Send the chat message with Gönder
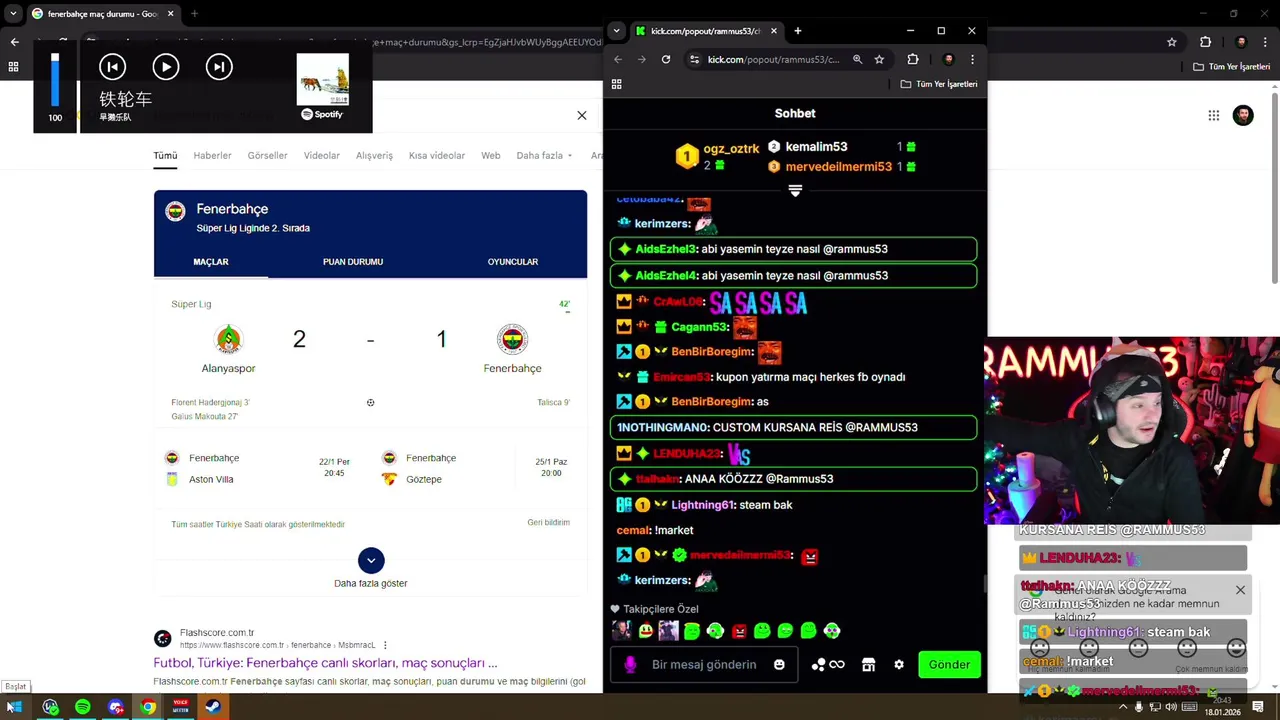 [x=949, y=665]
